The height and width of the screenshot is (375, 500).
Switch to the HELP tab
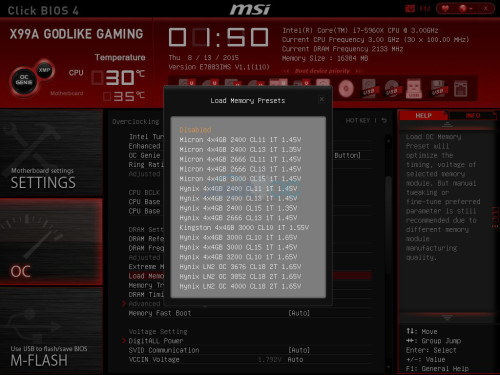click(423, 116)
